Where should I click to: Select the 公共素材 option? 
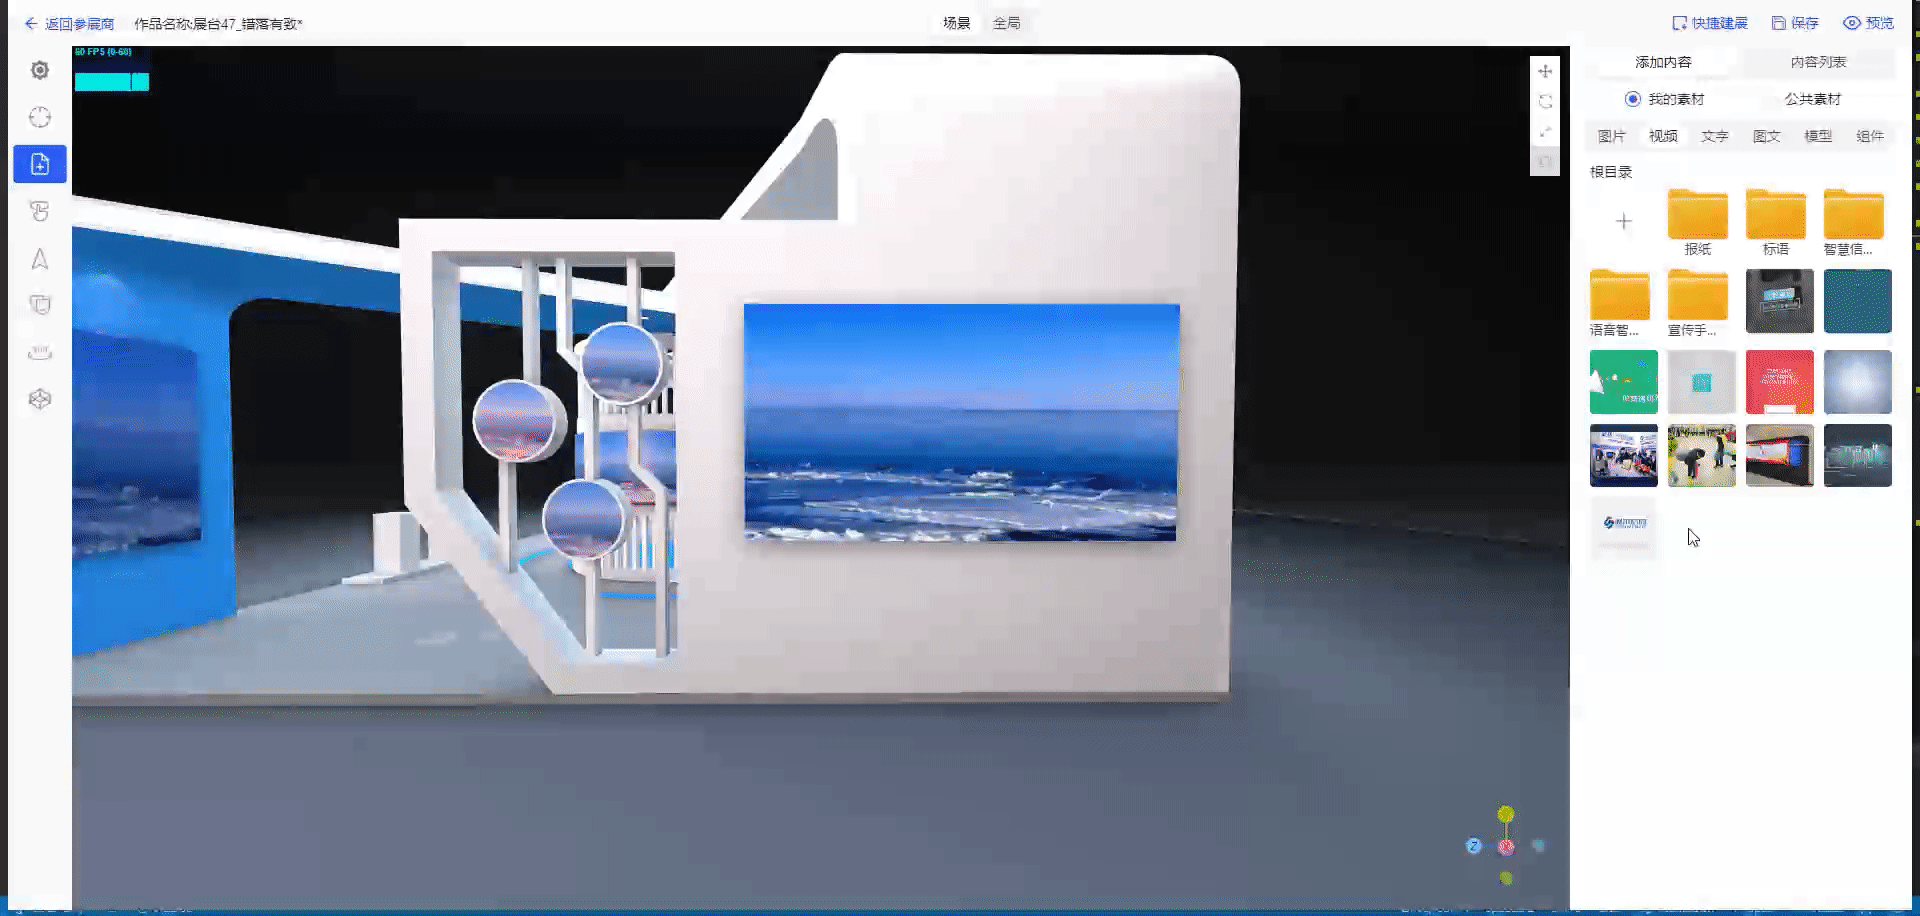(1812, 99)
